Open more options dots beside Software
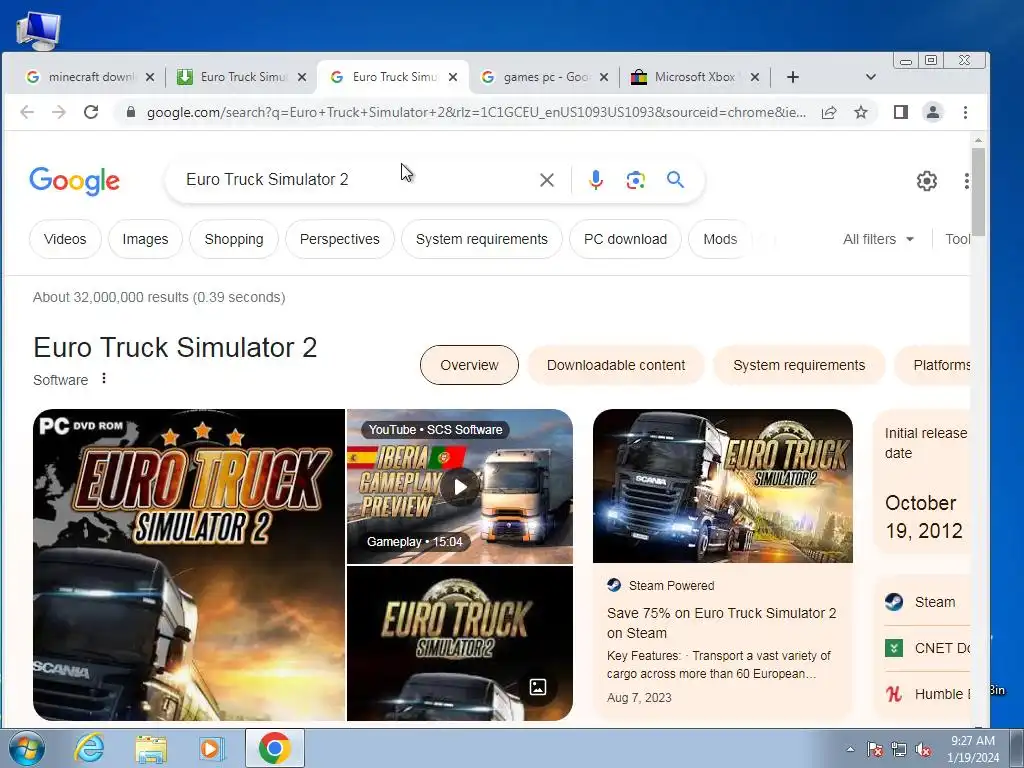Viewport: 1024px width, 768px height. click(104, 379)
